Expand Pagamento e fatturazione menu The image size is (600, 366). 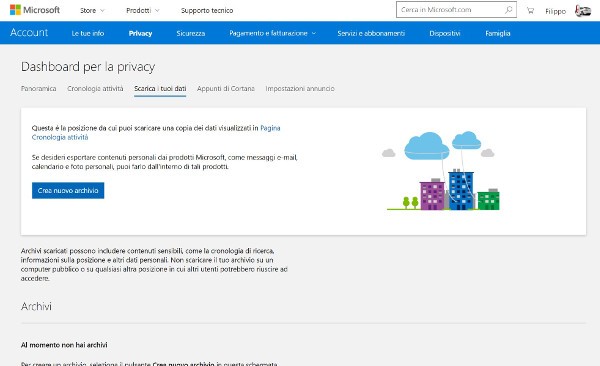(272, 33)
